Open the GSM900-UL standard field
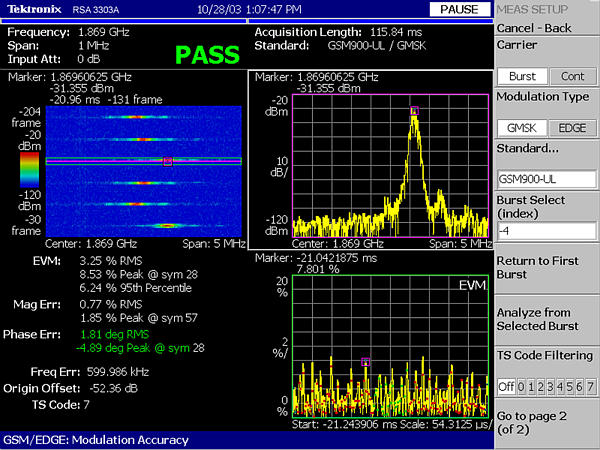 [546, 179]
